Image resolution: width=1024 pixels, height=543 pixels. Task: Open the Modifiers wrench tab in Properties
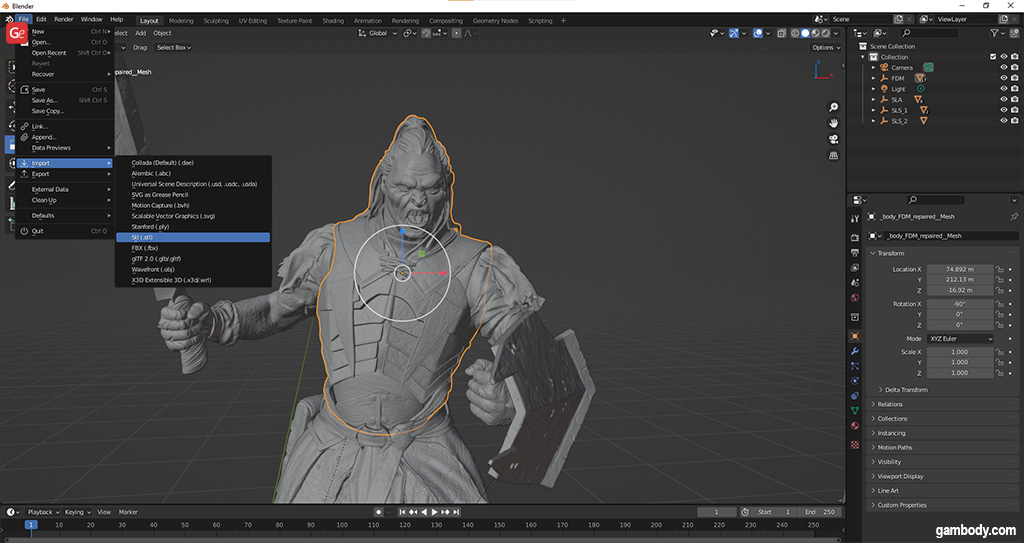(x=855, y=351)
